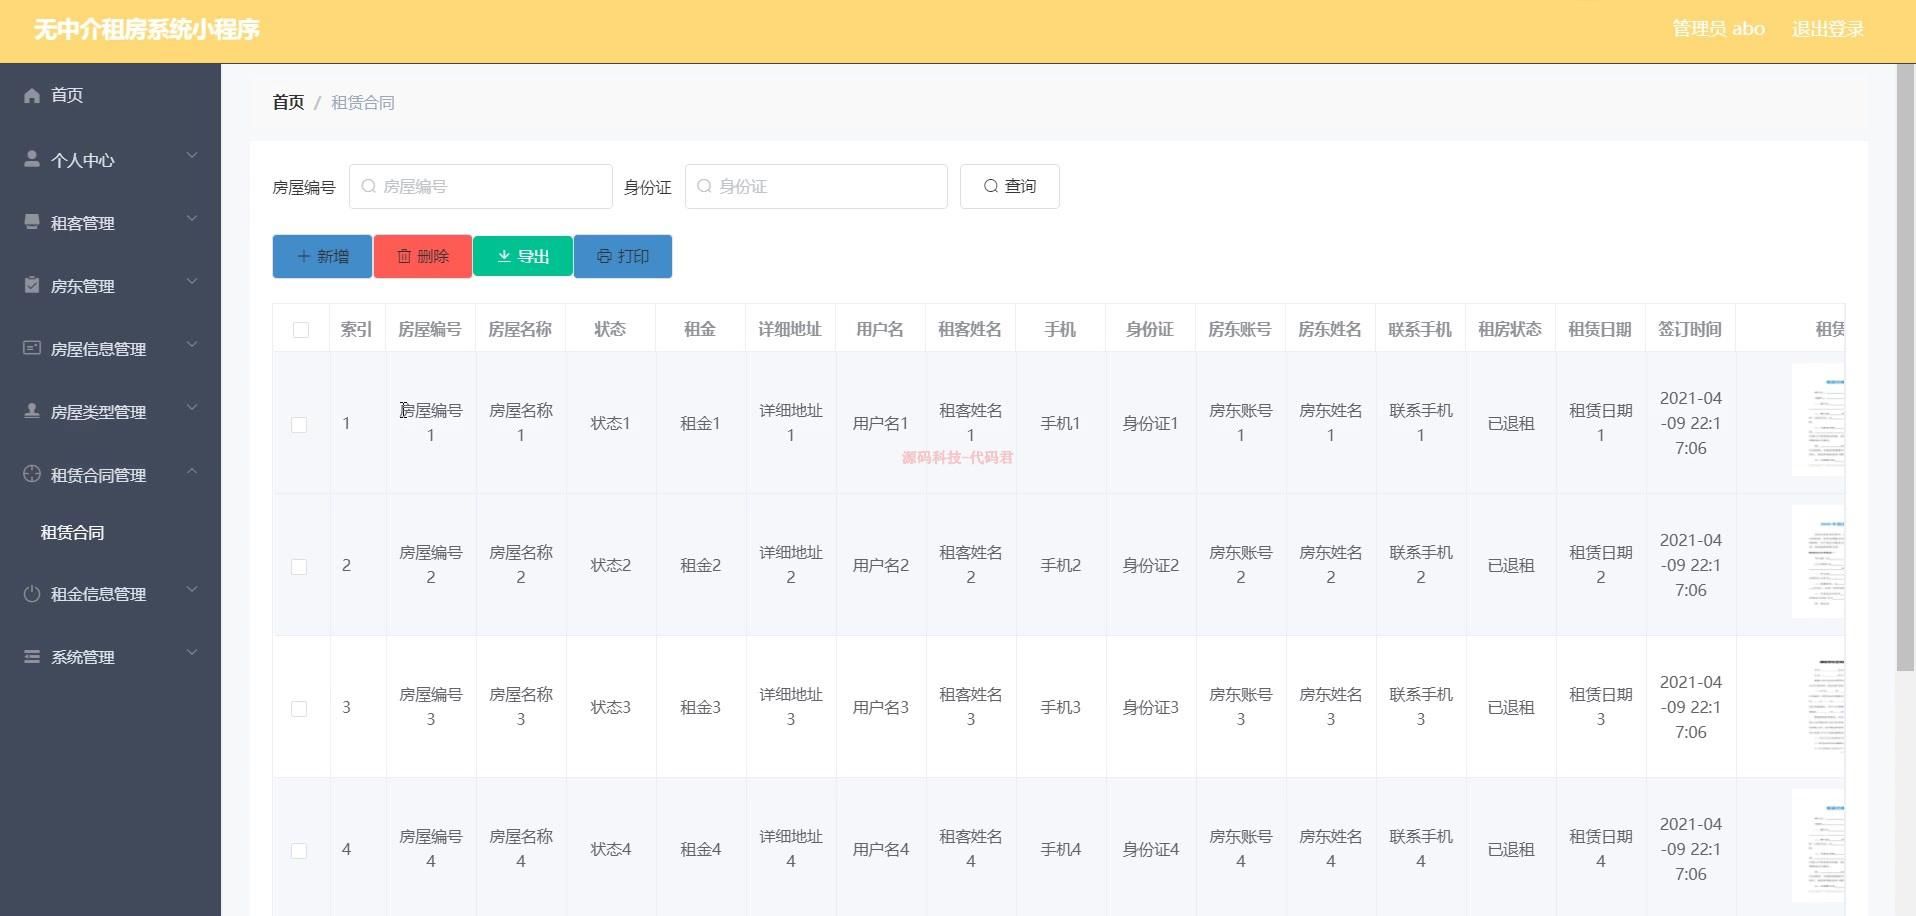1916x916 pixels.
Task: Click the green 导出 button
Action: click(x=523, y=256)
